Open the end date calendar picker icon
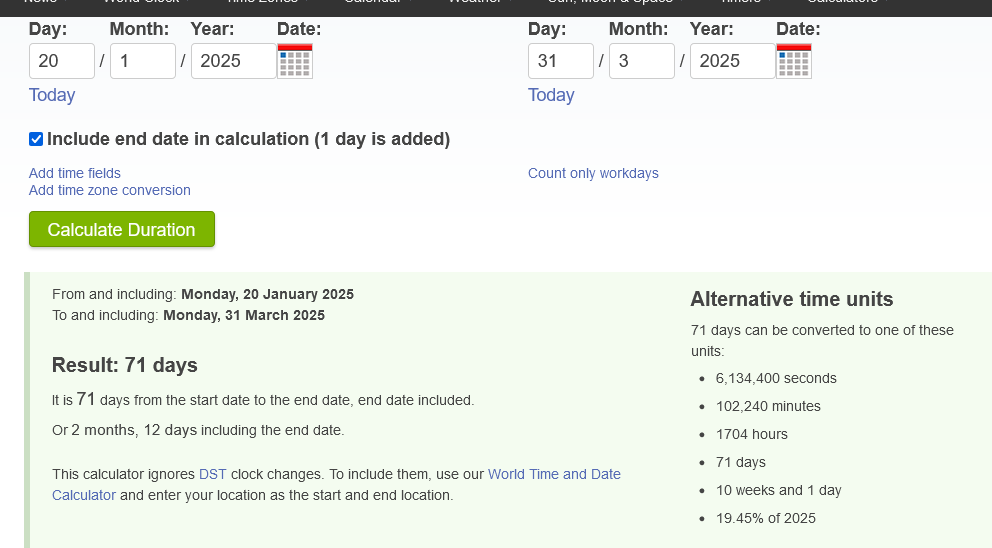 (794, 61)
